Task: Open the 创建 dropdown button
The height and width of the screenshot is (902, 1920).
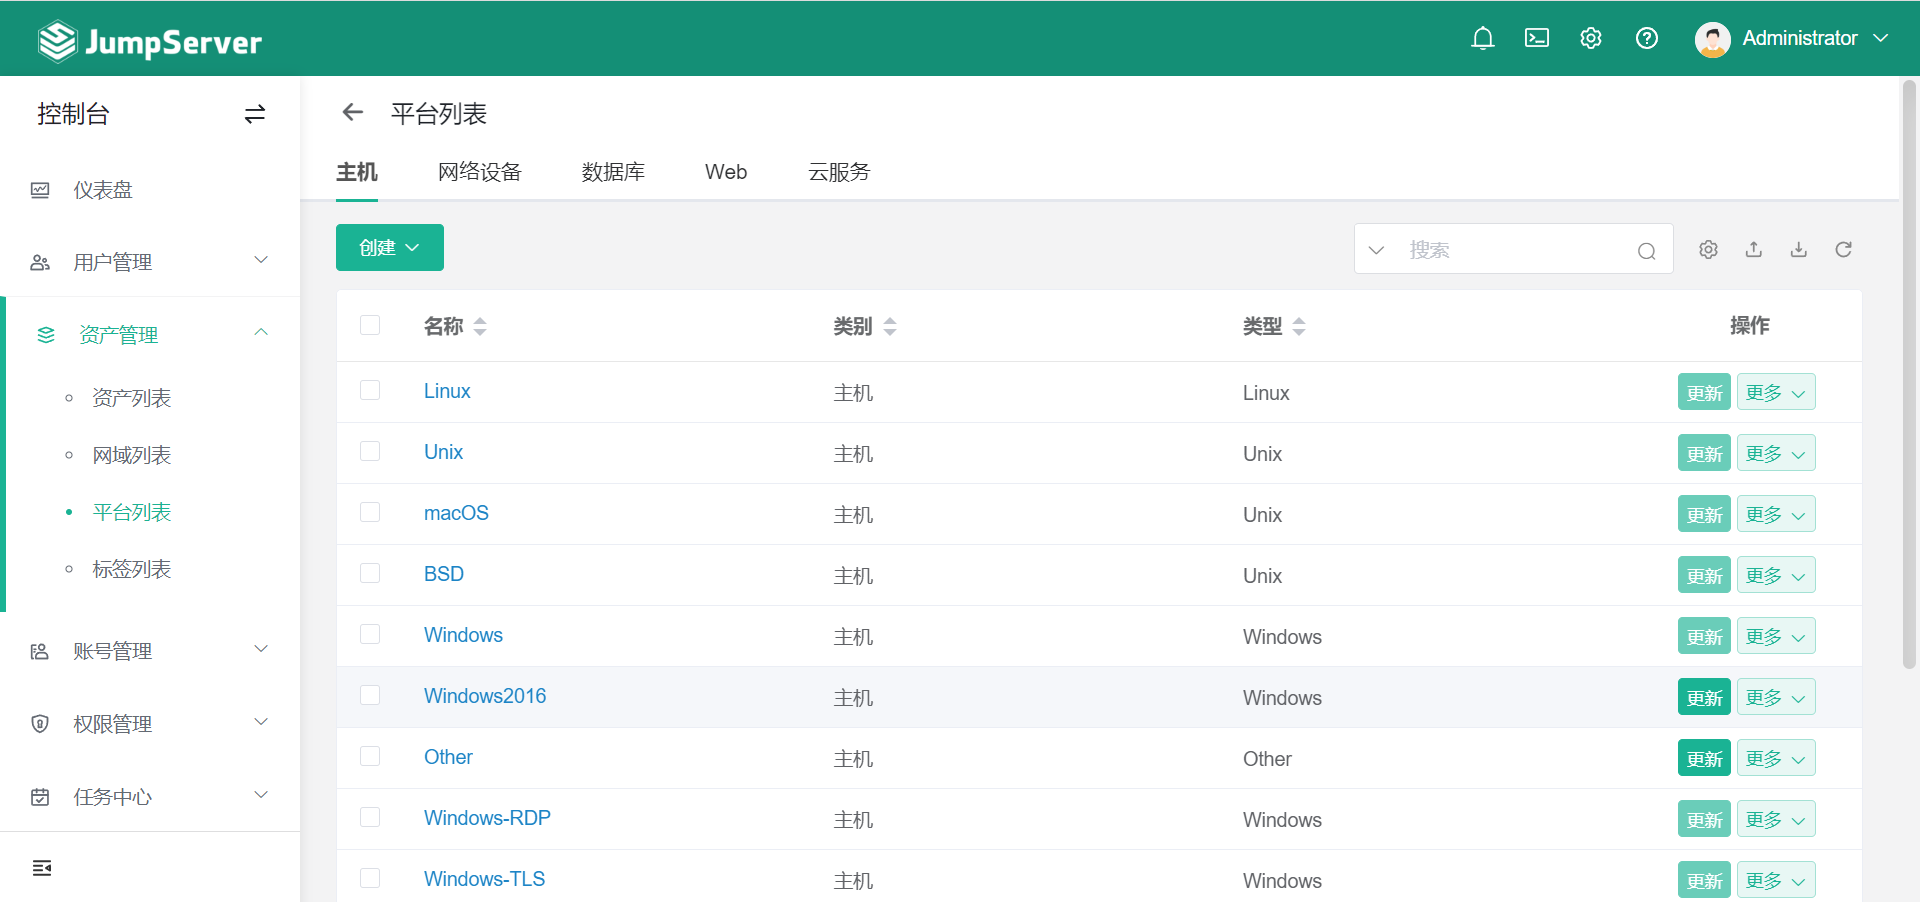Action: point(389,247)
